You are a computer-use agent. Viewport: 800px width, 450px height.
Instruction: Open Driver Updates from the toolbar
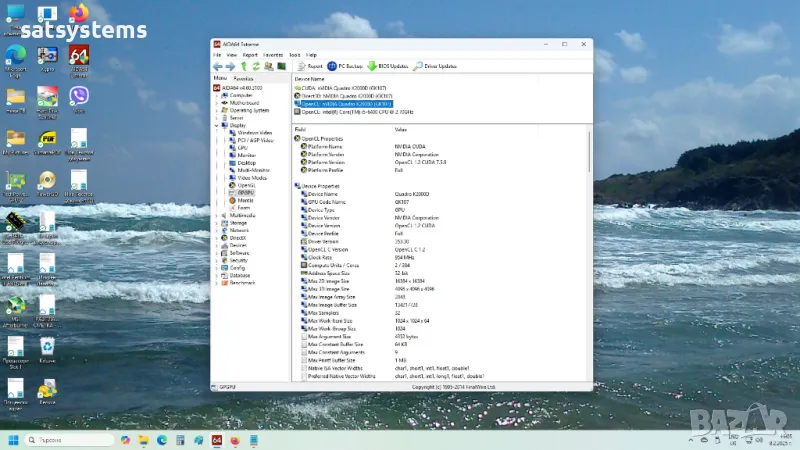coord(435,66)
